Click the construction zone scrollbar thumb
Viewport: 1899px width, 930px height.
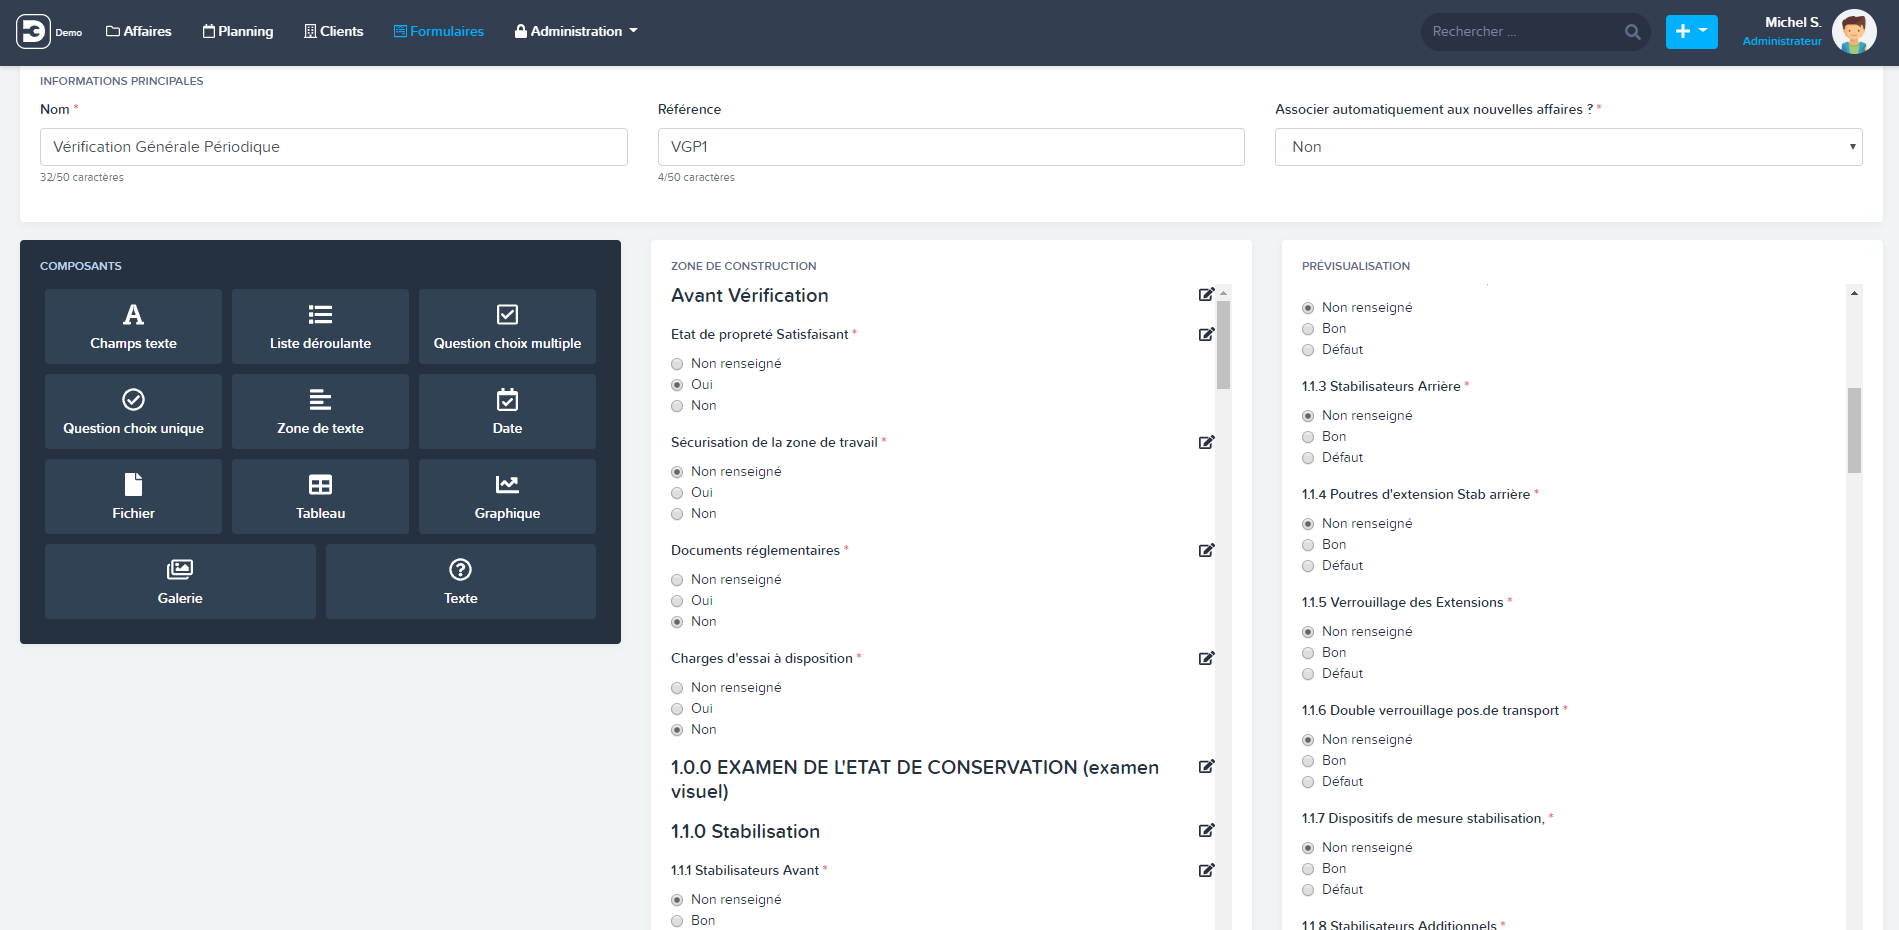pyautogui.click(x=1223, y=344)
